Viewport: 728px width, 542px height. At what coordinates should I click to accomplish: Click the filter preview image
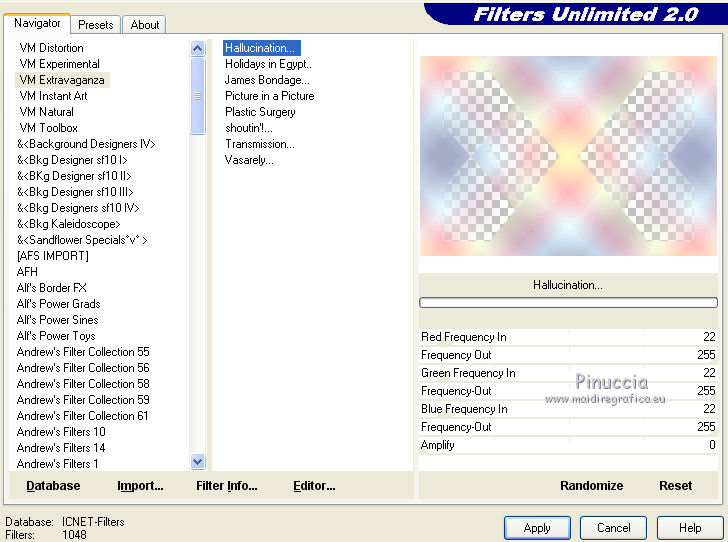tap(568, 156)
